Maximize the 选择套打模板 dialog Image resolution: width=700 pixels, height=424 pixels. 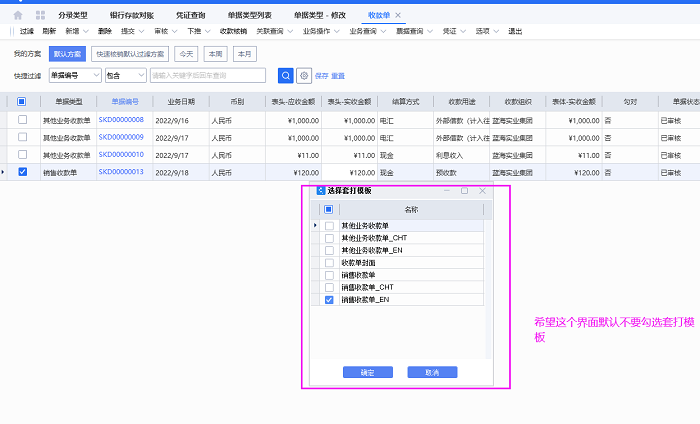tap(464, 190)
